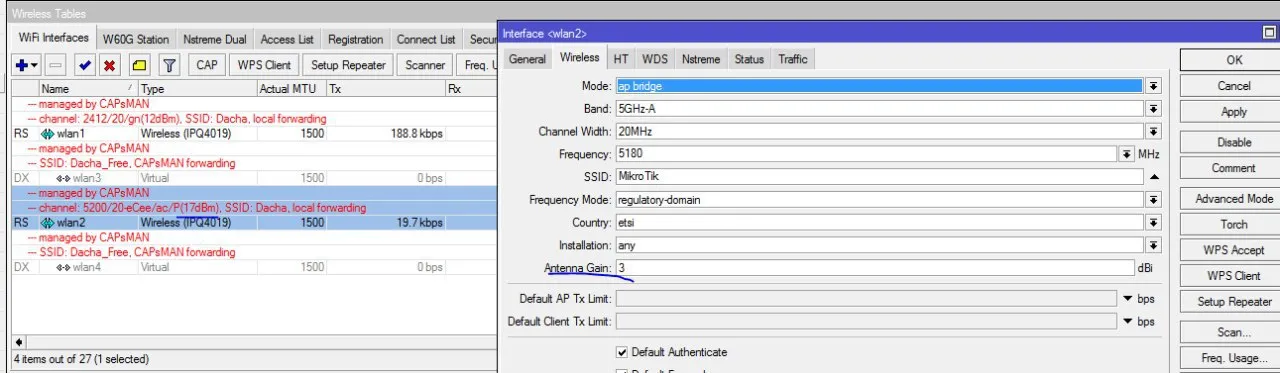The width and height of the screenshot is (1280, 373).
Task: Open the Registration tab
Action: tap(355, 39)
